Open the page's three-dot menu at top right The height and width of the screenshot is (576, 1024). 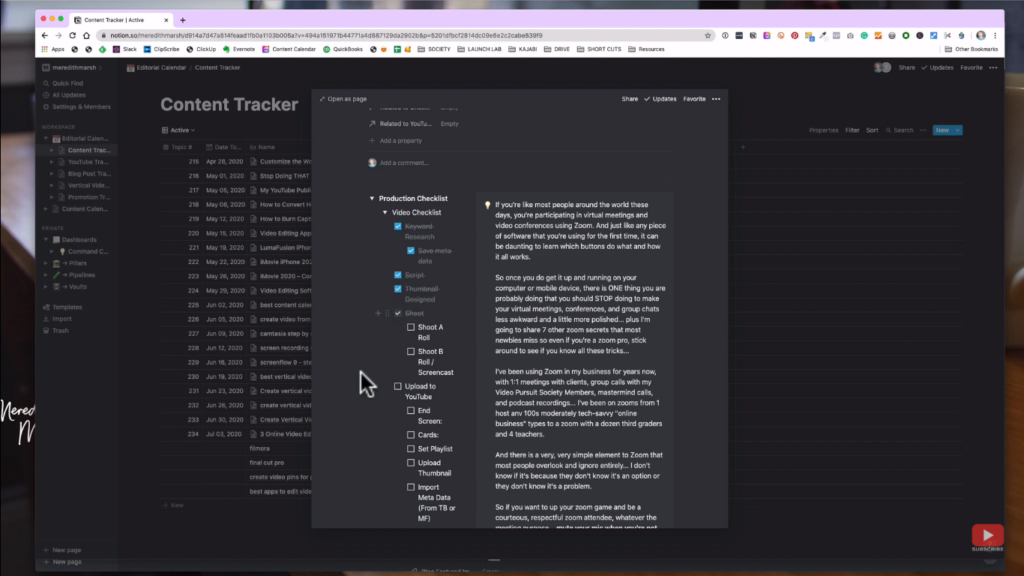993,68
